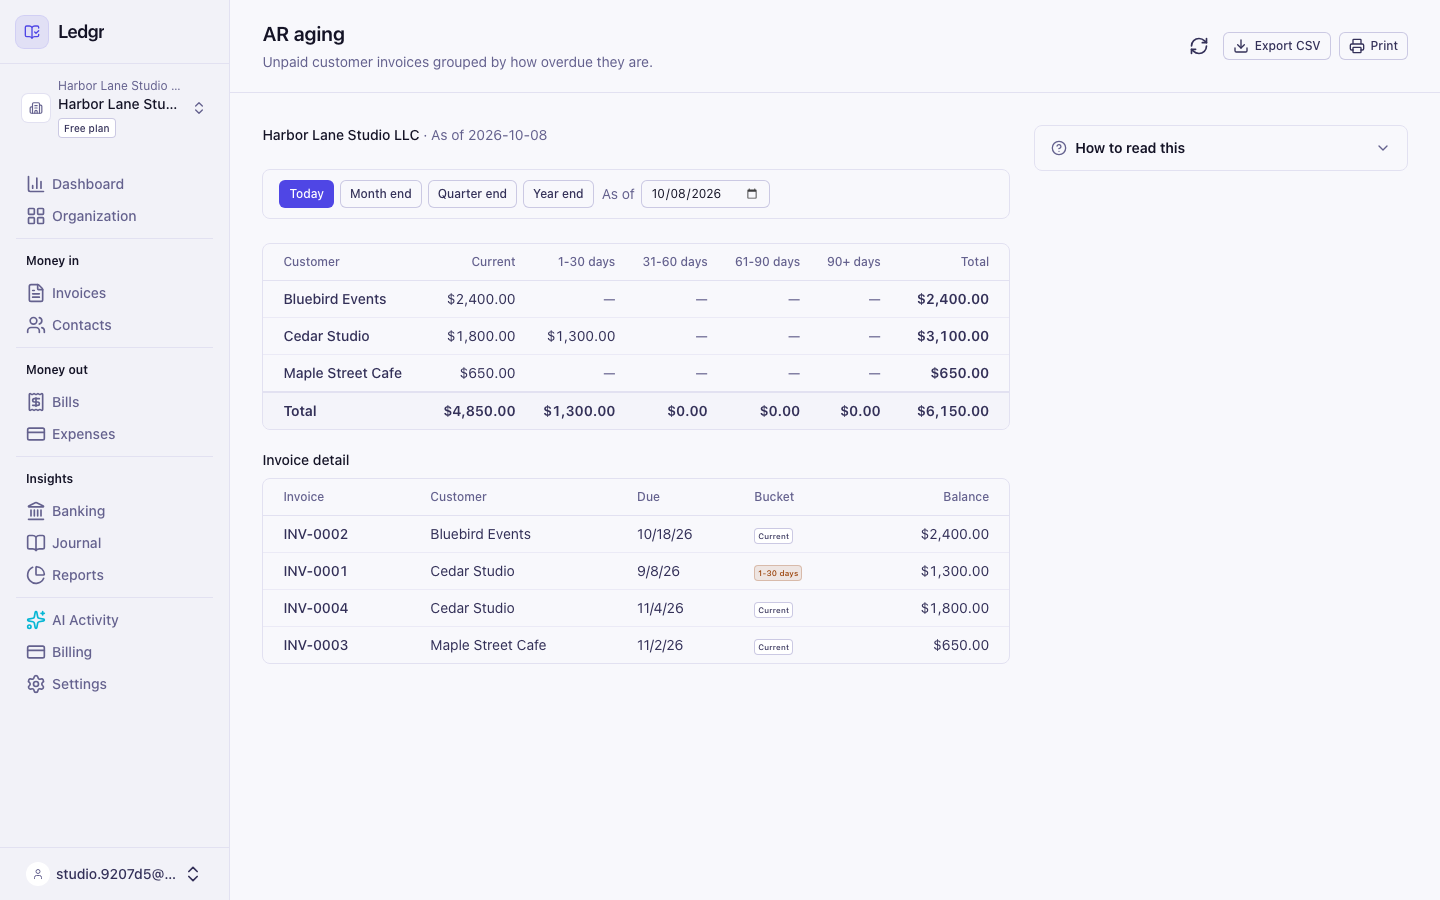Image resolution: width=1440 pixels, height=900 pixels.
Task: Select the Quarter end preset
Action: [472, 194]
